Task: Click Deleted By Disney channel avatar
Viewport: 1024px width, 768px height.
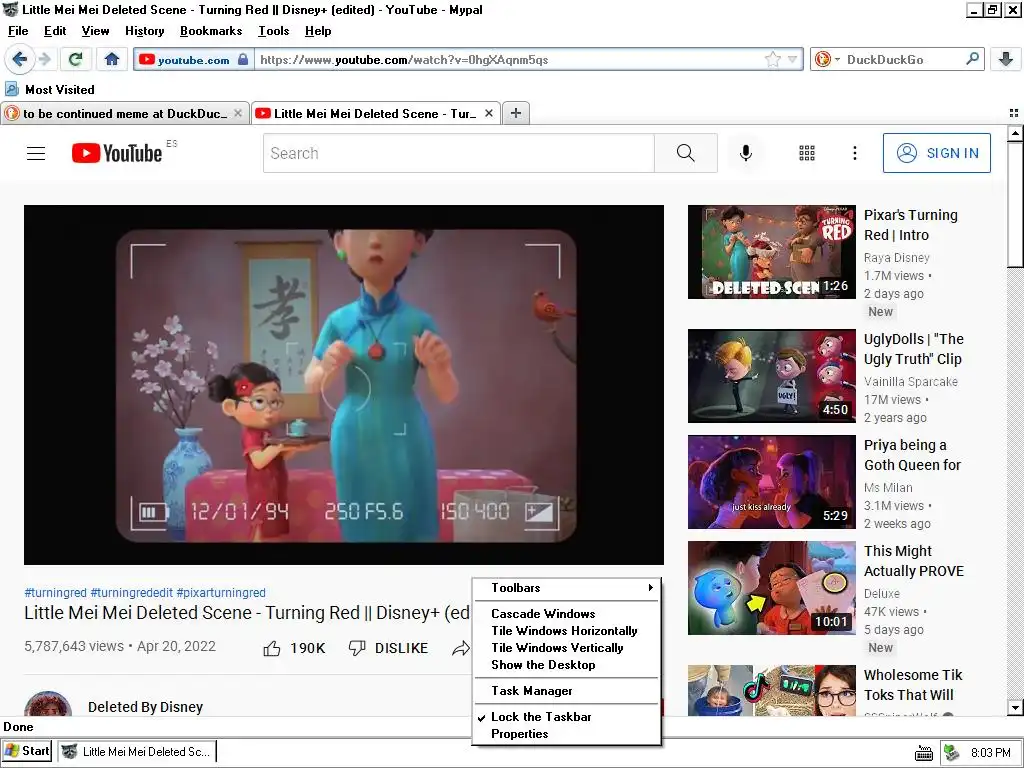Action: coord(48,704)
